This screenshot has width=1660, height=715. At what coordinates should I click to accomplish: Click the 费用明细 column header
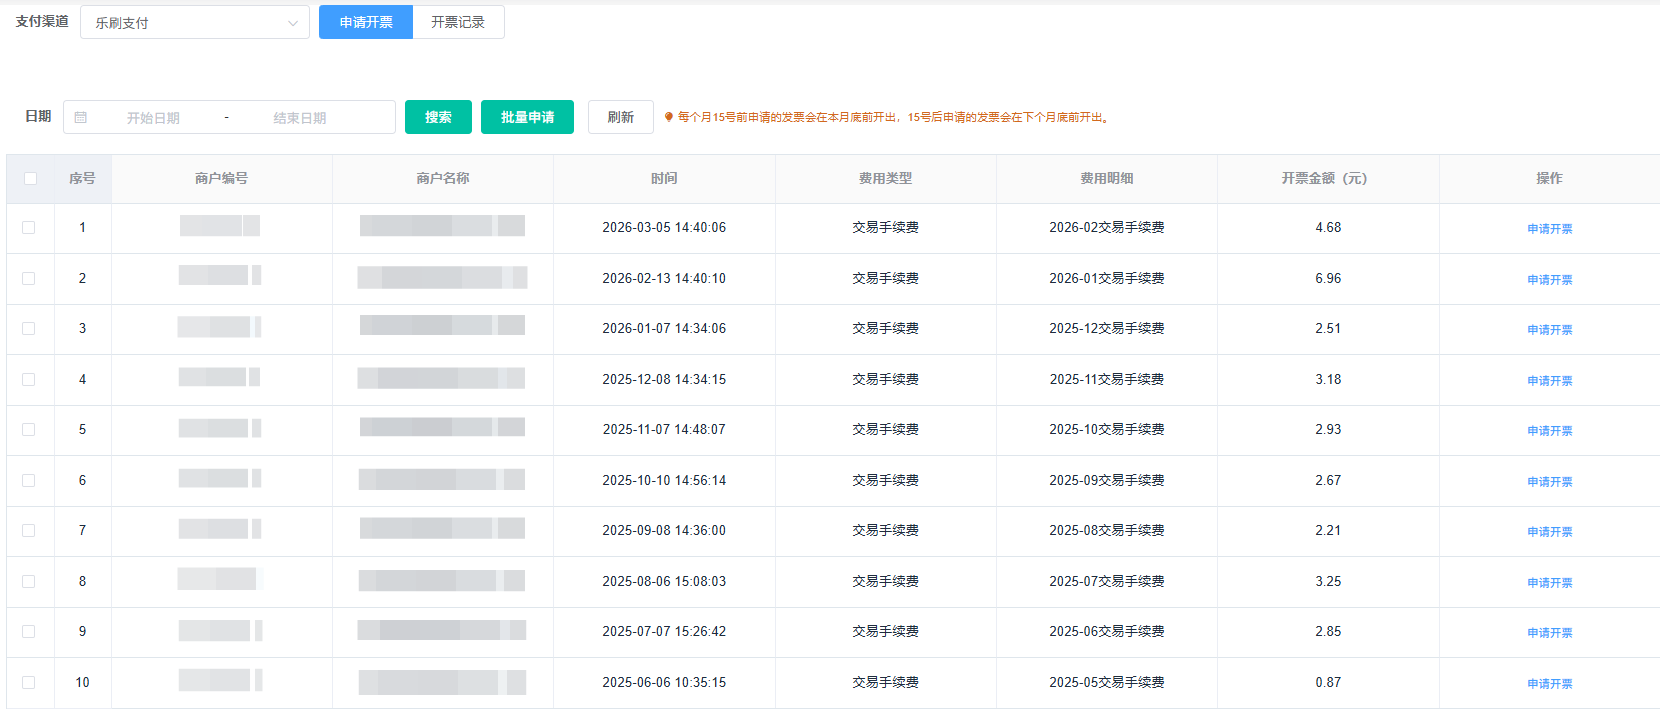coord(1107,178)
